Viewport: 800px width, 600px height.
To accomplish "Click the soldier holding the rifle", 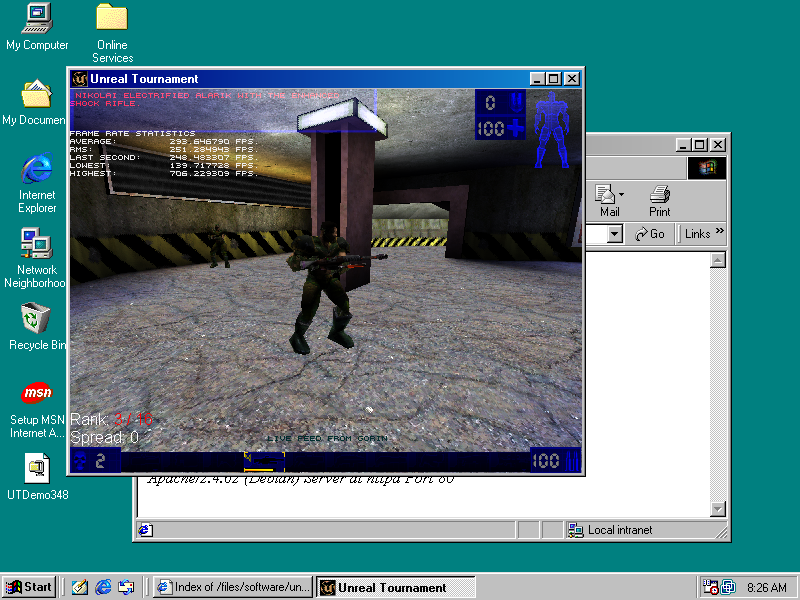I will coord(328,288).
